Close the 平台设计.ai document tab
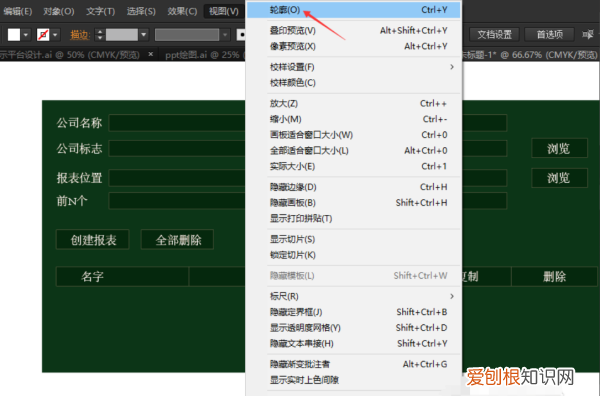Screen dimensions: 600x396 151,54
